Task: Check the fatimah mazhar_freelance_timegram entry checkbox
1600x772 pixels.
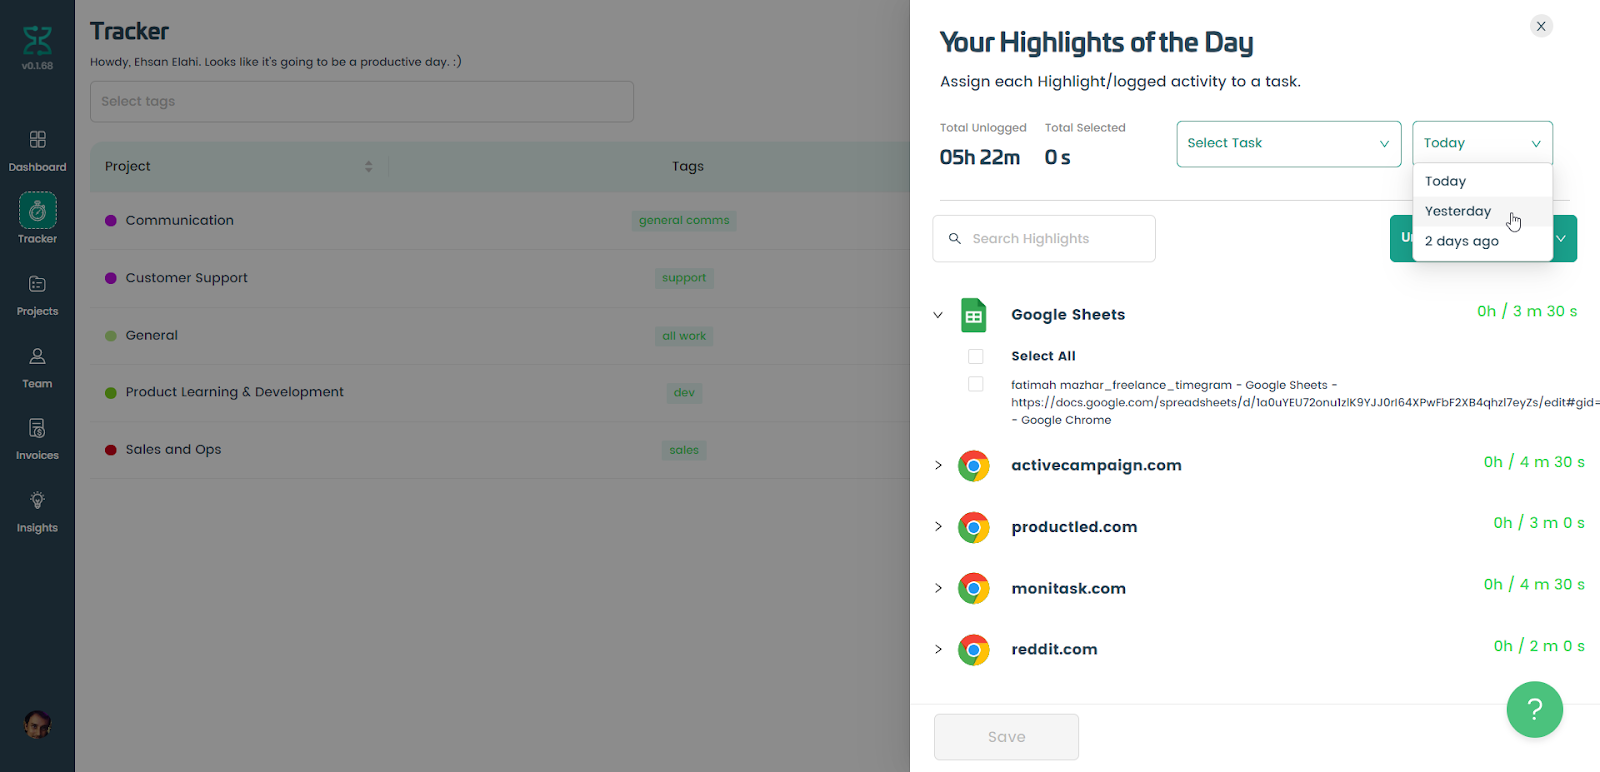Action: pyautogui.click(x=976, y=384)
